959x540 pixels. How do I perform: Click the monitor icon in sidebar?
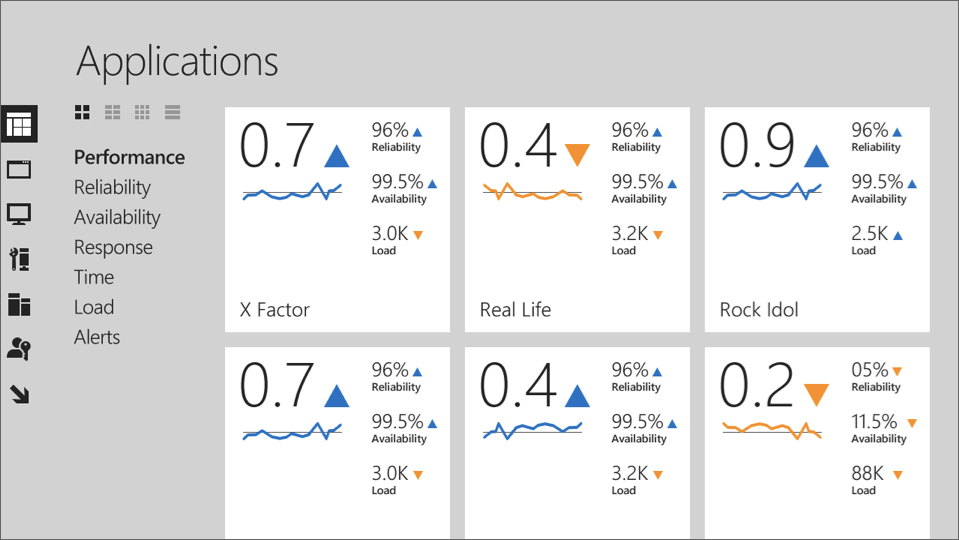coord(19,214)
